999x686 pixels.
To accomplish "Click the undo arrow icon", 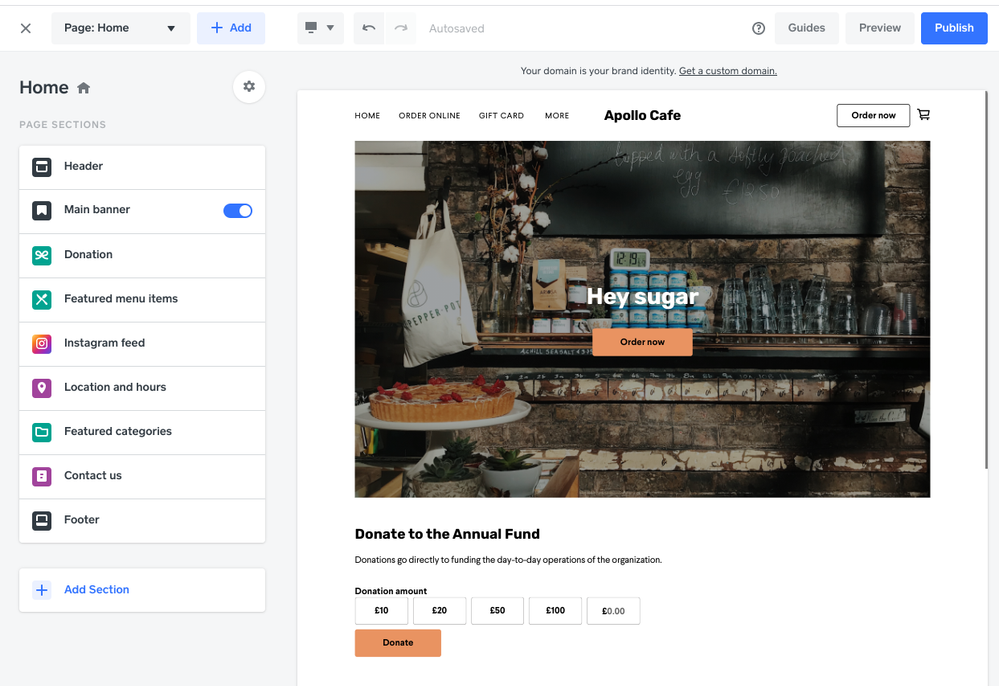I will pos(368,28).
